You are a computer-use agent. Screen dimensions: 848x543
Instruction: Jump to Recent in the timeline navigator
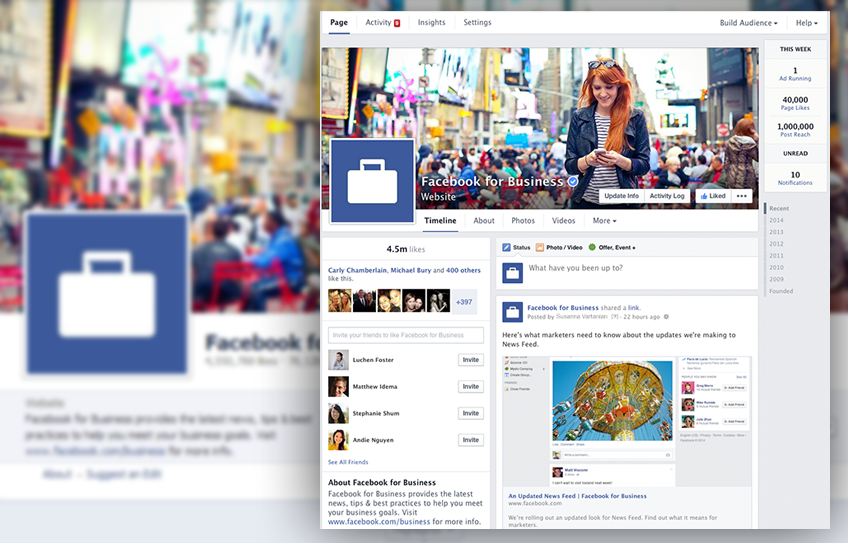[779, 208]
